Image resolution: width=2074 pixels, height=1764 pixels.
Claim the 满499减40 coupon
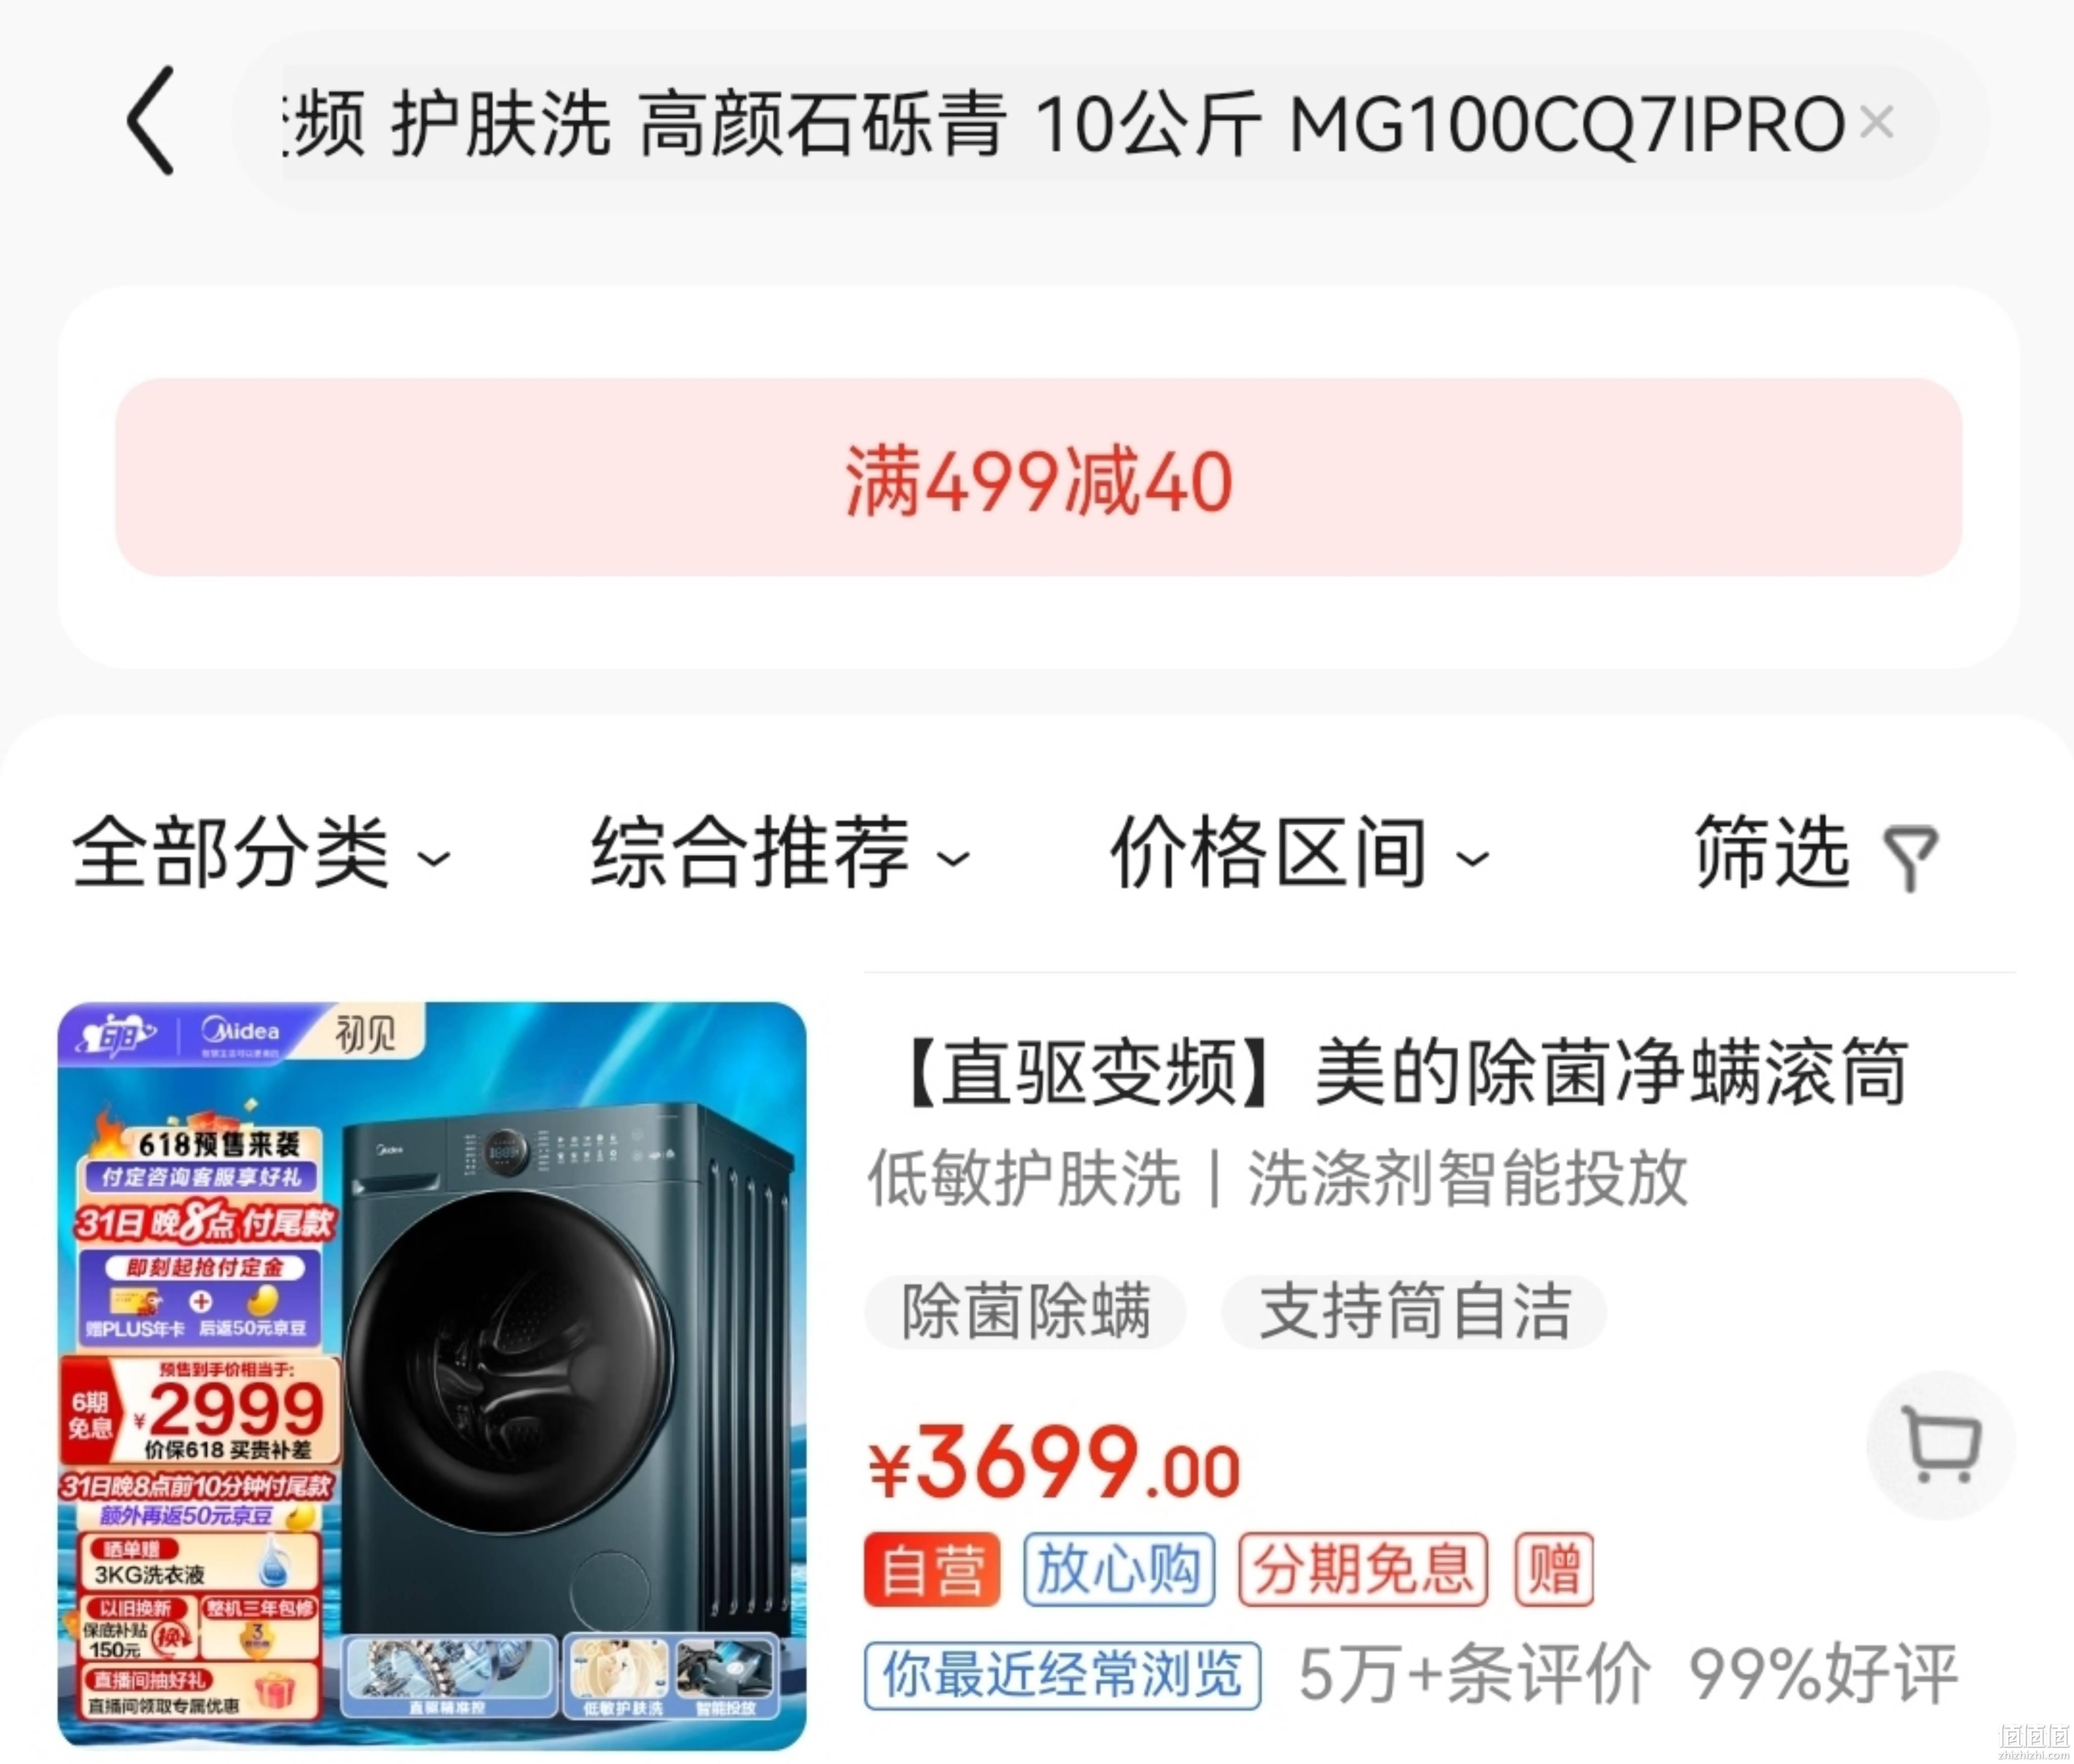coord(1038,477)
